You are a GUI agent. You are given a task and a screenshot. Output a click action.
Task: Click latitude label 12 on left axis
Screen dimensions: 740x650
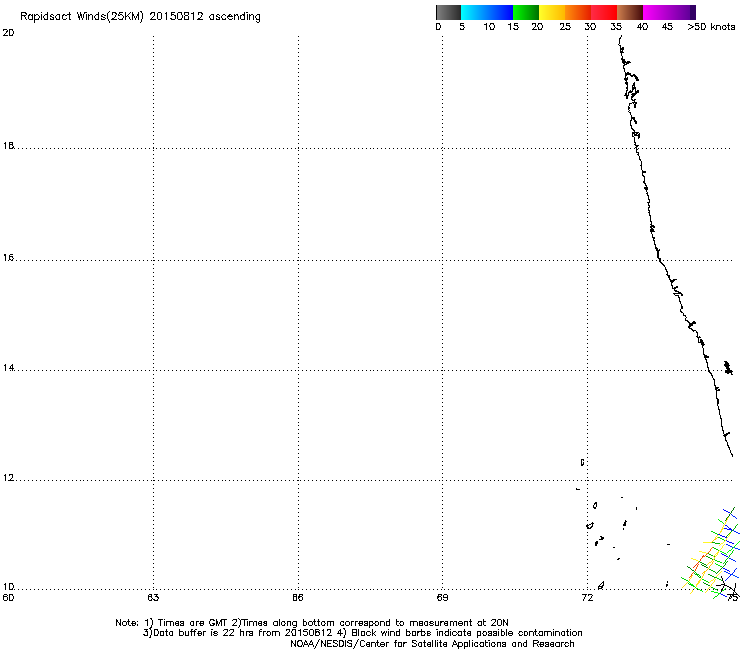point(8,478)
